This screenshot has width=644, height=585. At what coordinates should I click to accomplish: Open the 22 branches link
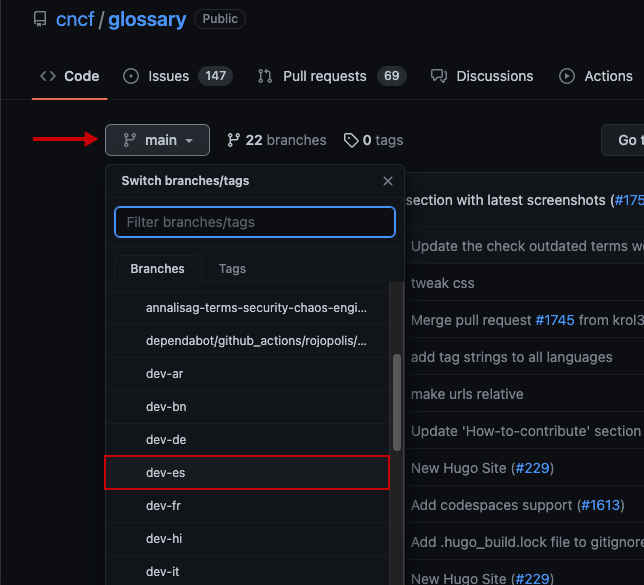[x=277, y=140]
